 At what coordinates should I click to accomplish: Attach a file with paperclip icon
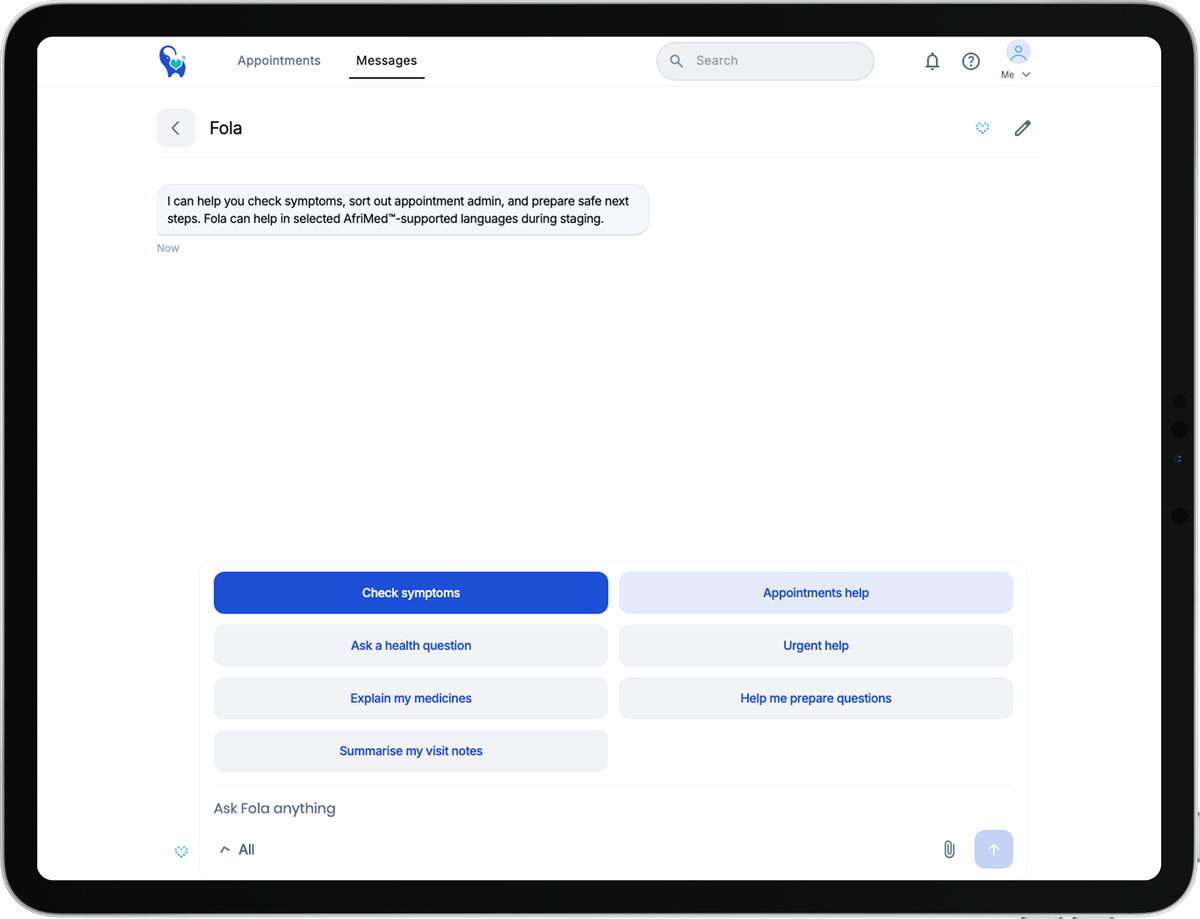point(949,850)
